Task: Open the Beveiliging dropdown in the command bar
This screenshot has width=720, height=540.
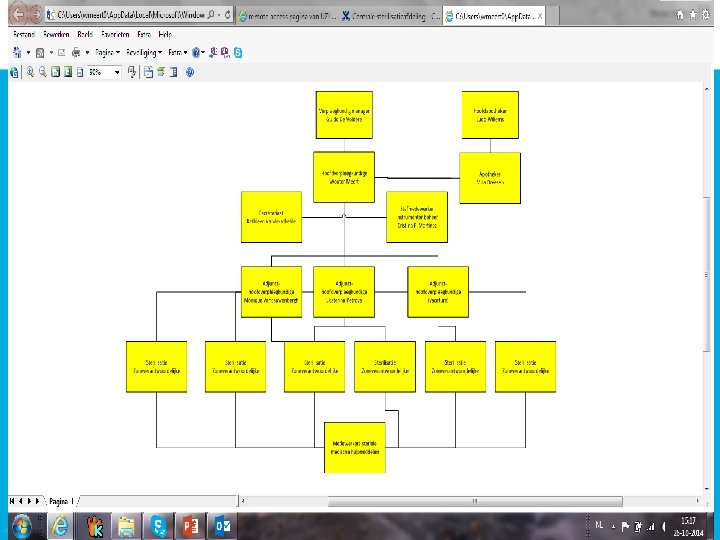Action: tap(144, 53)
